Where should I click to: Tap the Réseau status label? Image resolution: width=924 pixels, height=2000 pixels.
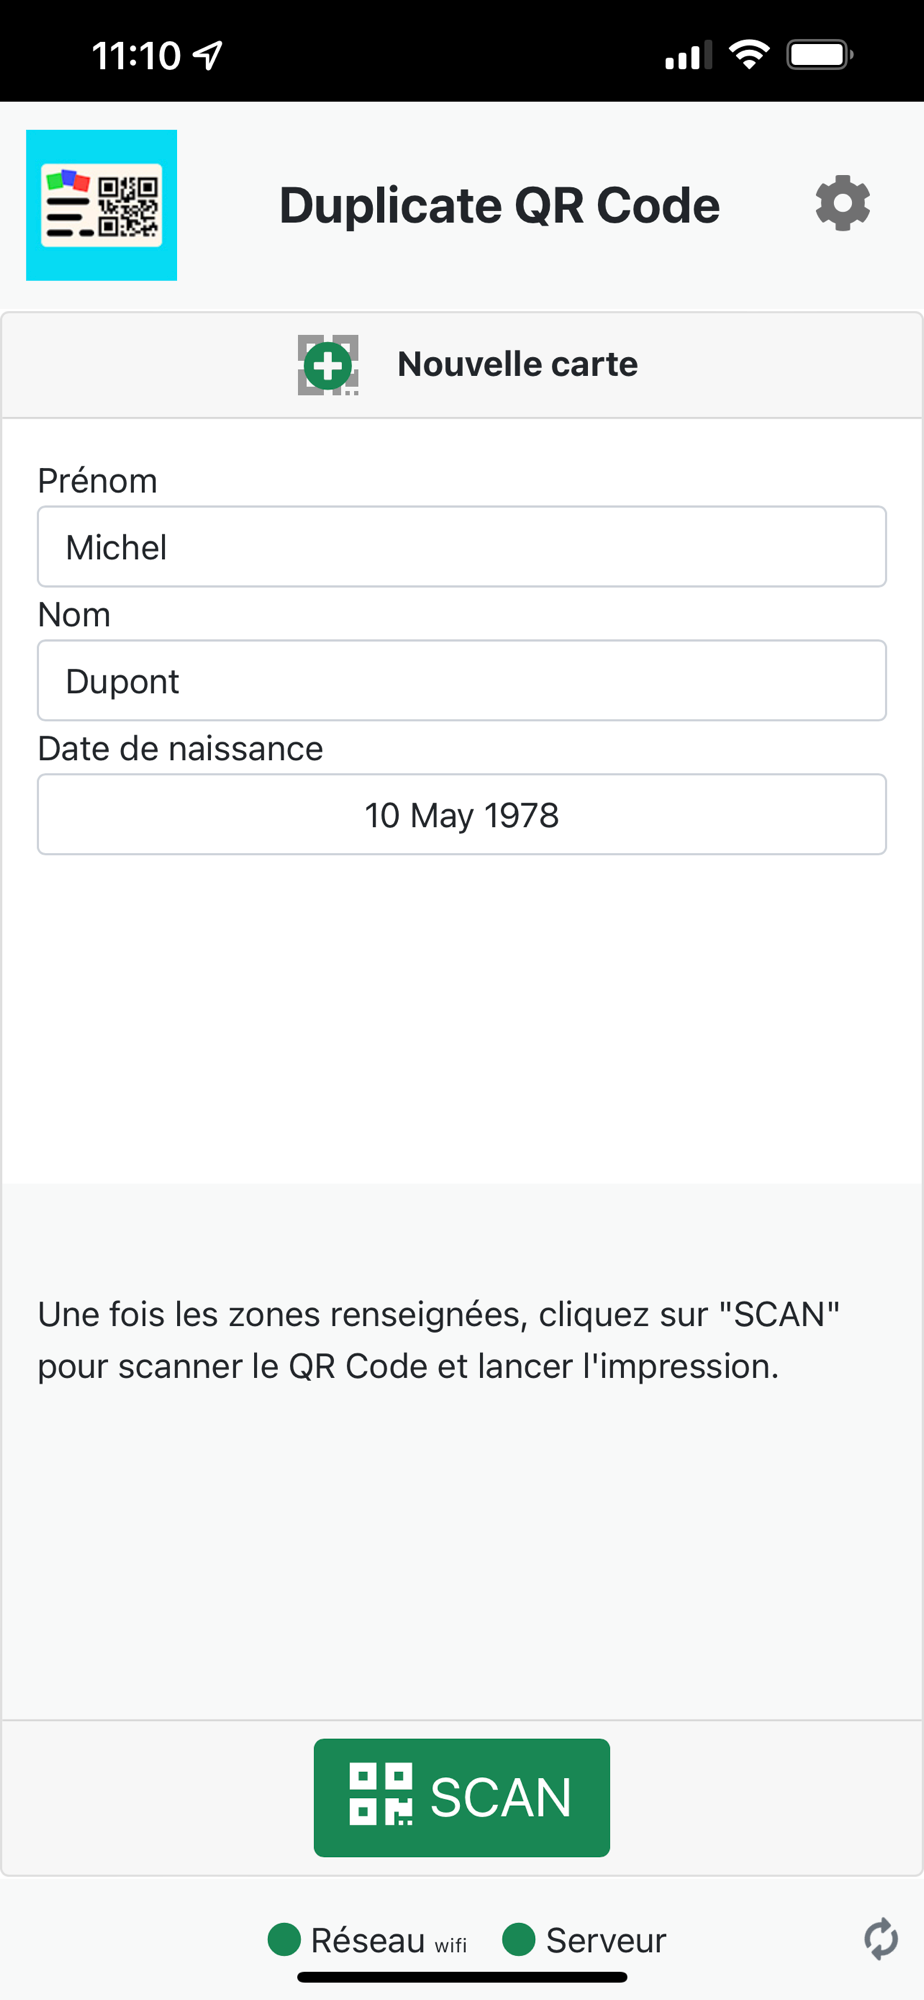click(x=368, y=1940)
